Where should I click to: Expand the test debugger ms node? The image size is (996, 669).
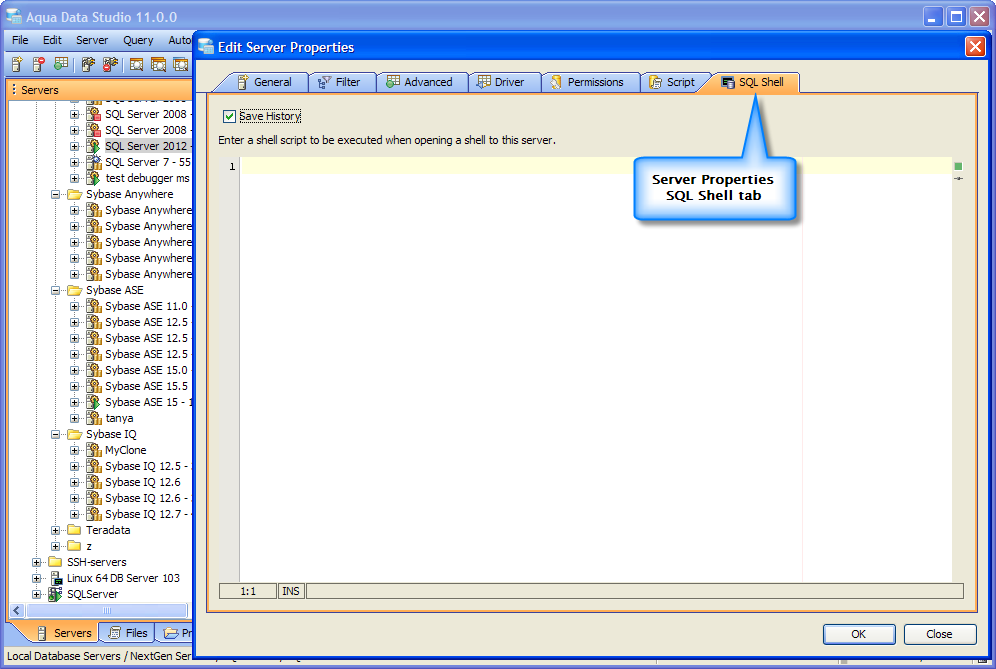(x=75, y=179)
